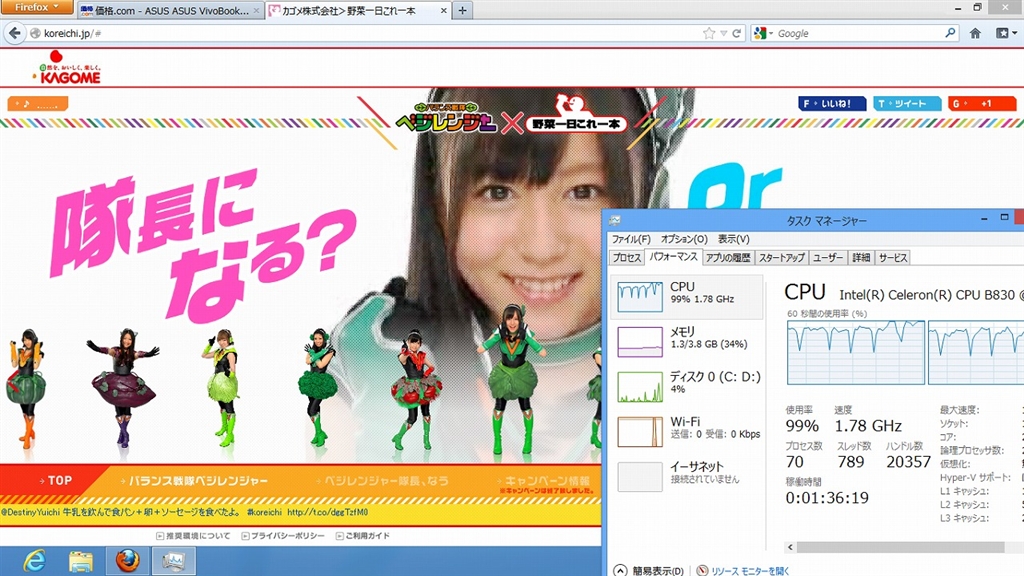Switch to the プロセス tab

click(626, 258)
